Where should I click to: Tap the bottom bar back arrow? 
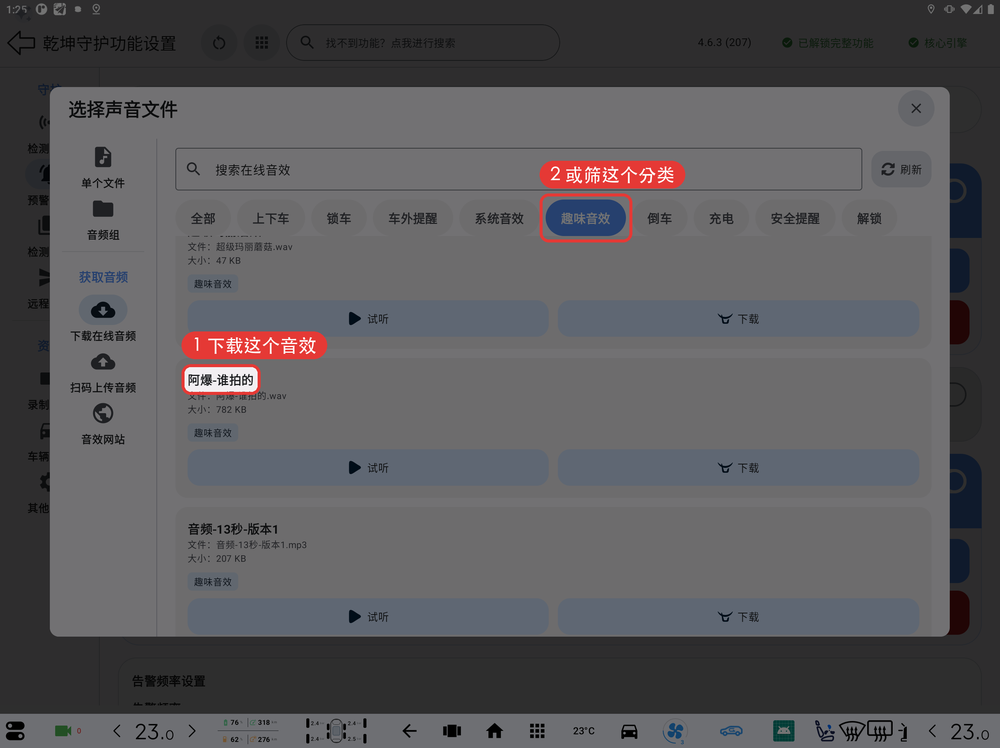coord(409,731)
